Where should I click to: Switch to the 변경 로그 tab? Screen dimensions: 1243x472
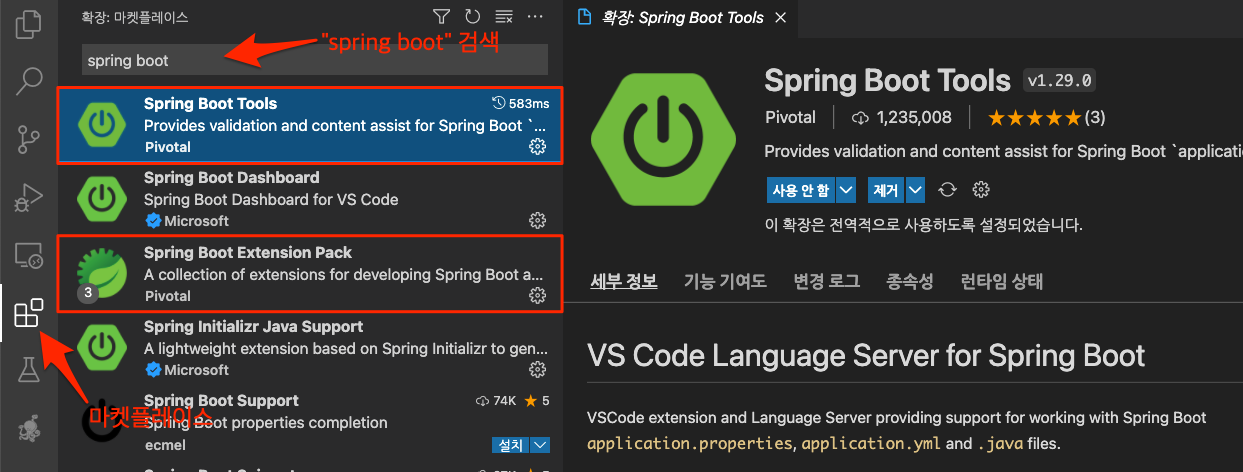click(826, 282)
